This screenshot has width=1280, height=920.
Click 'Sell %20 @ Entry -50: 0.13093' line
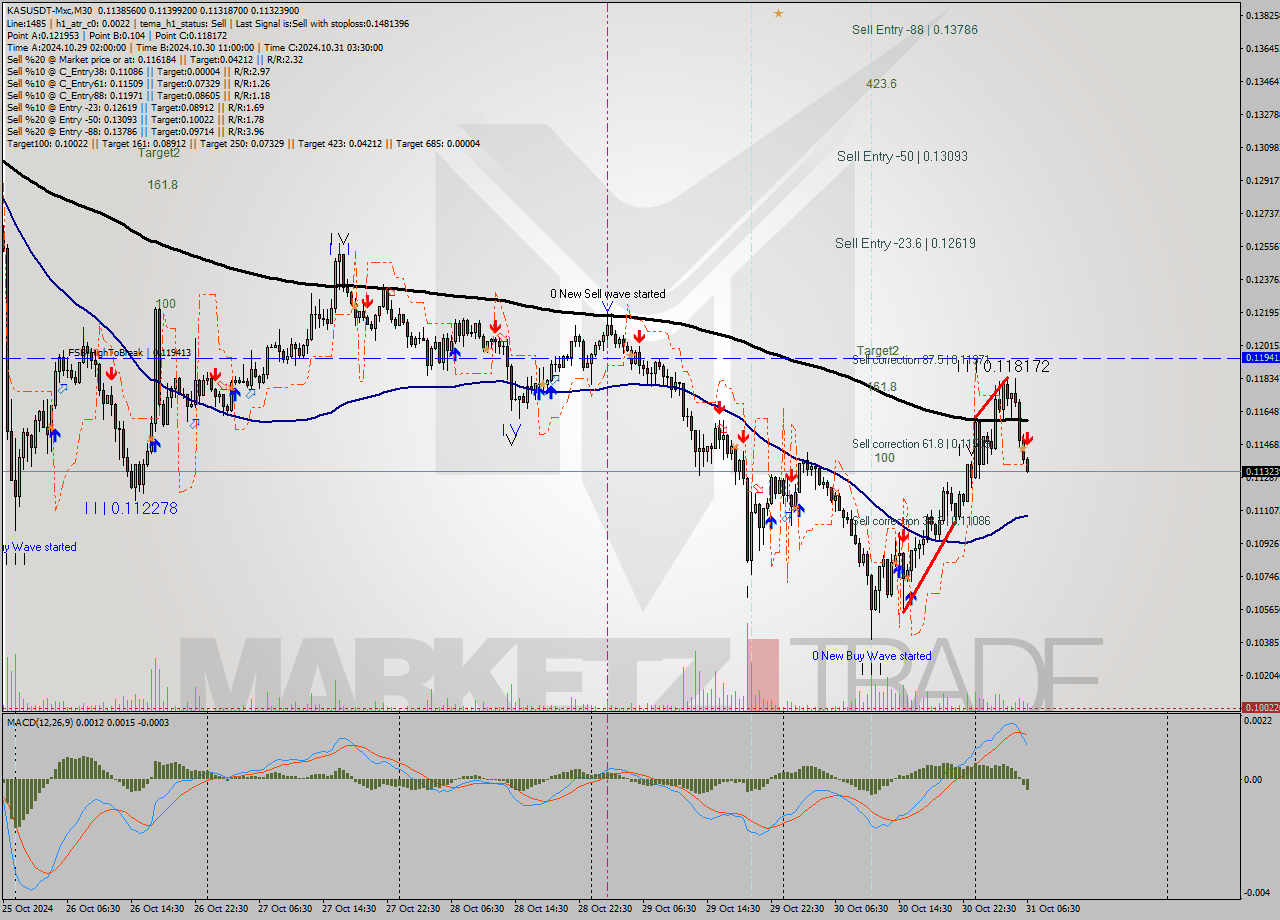tap(135, 119)
